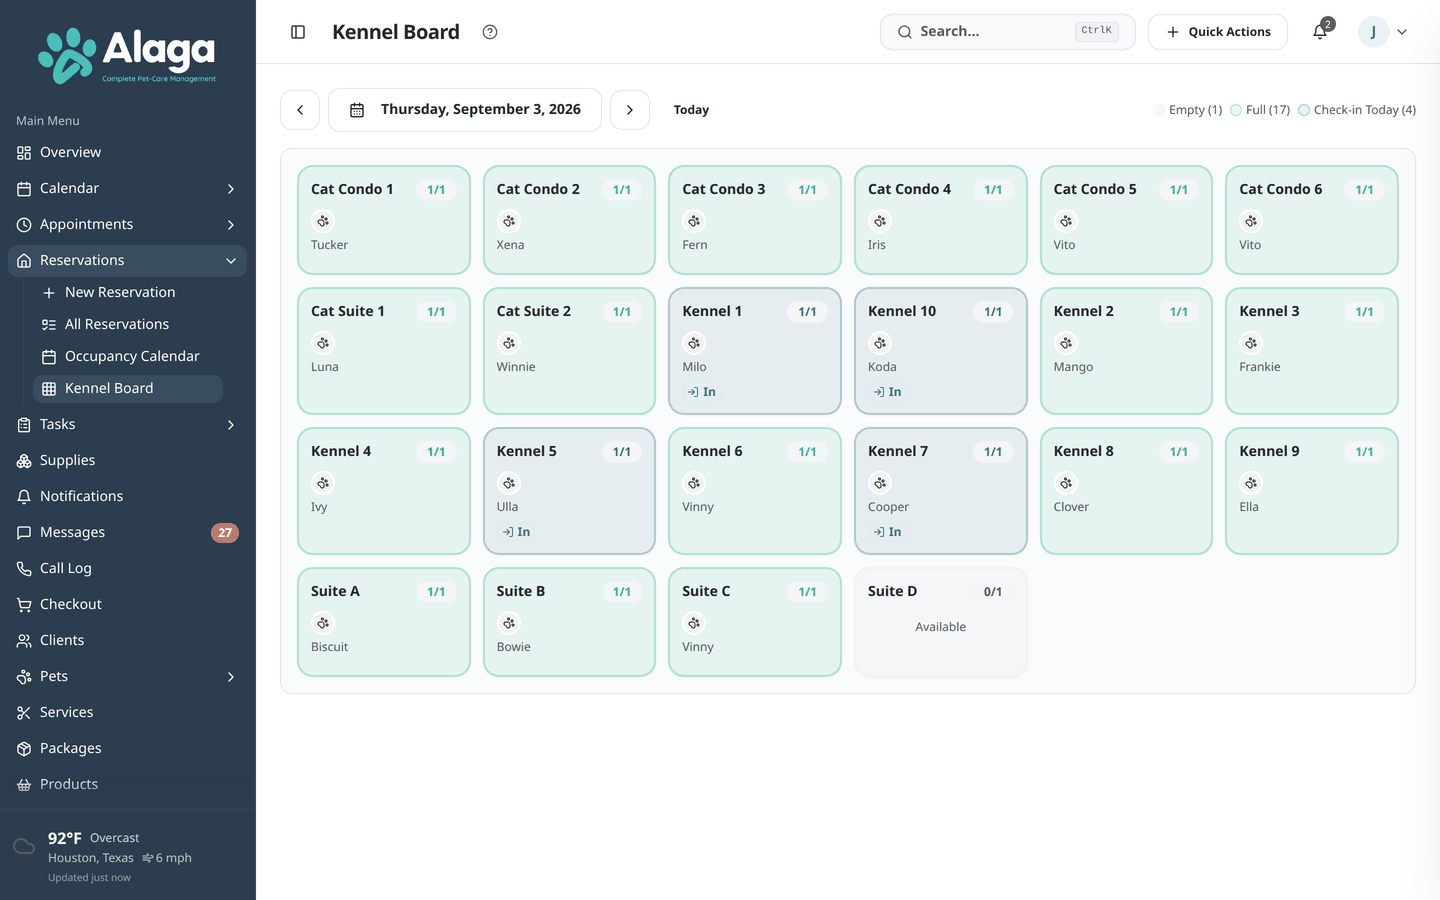
Task: Open Products in the sidebar
Action: pyautogui.click(x=127, y=785)
